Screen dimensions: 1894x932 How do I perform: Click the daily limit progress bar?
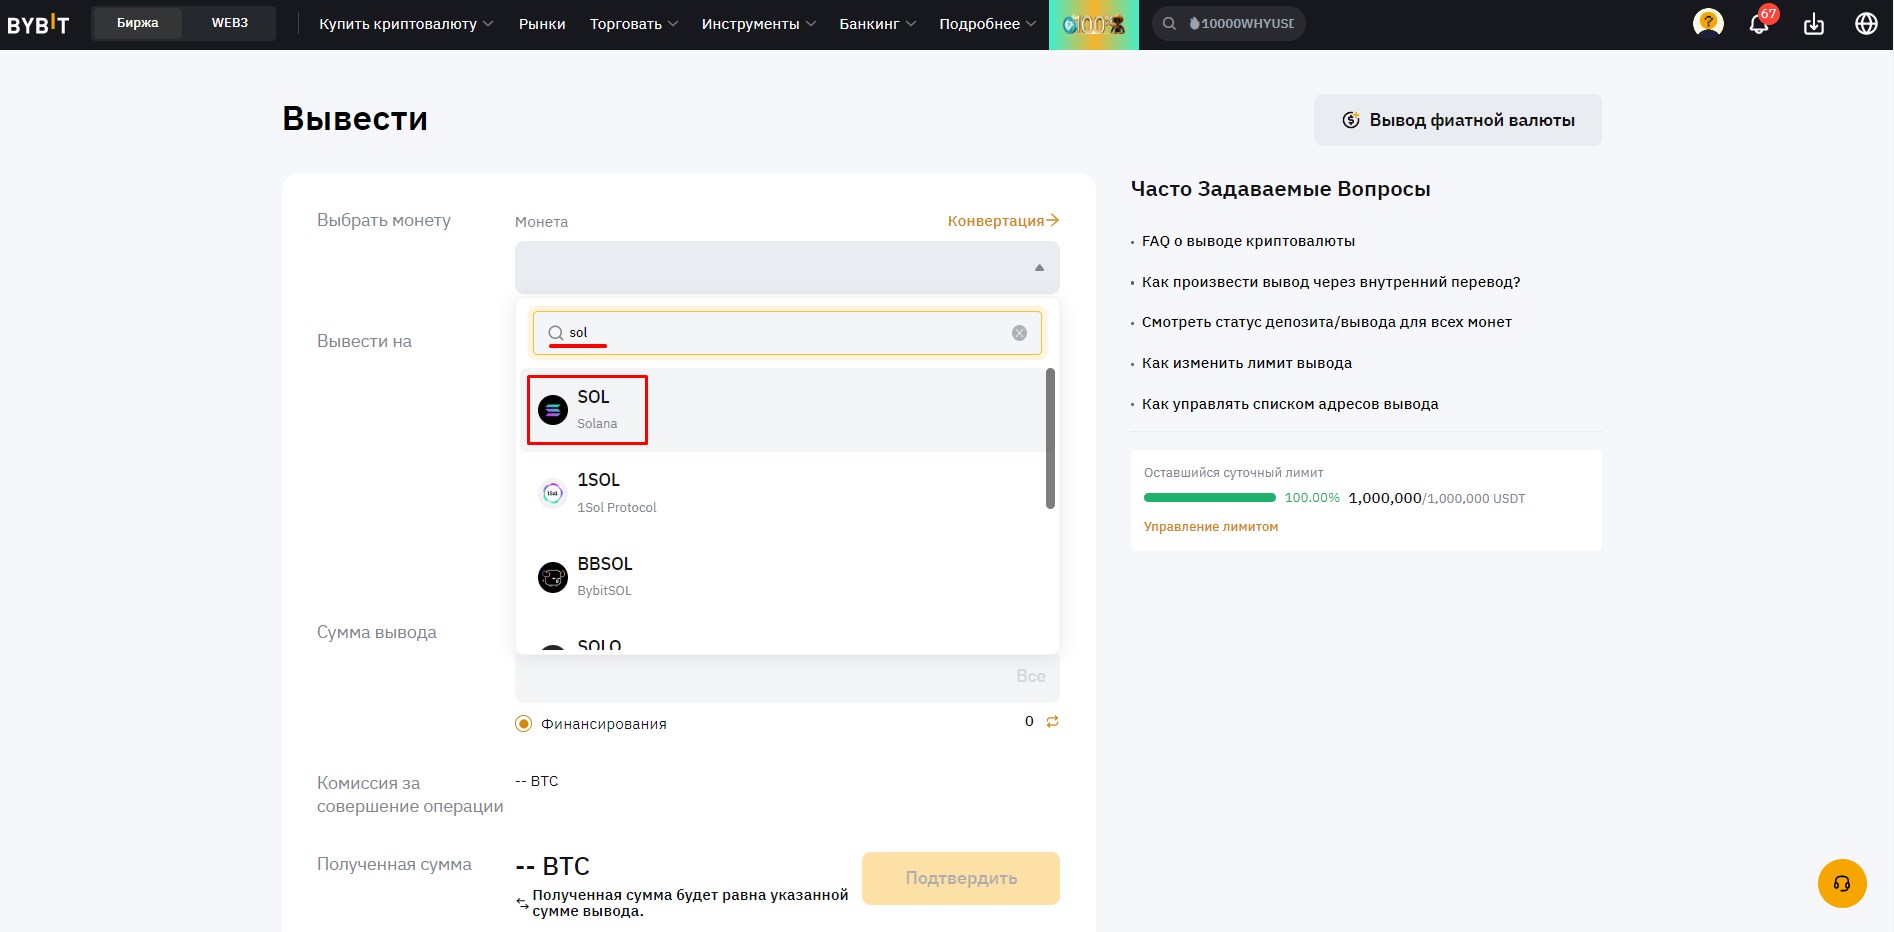(1210, 498)
